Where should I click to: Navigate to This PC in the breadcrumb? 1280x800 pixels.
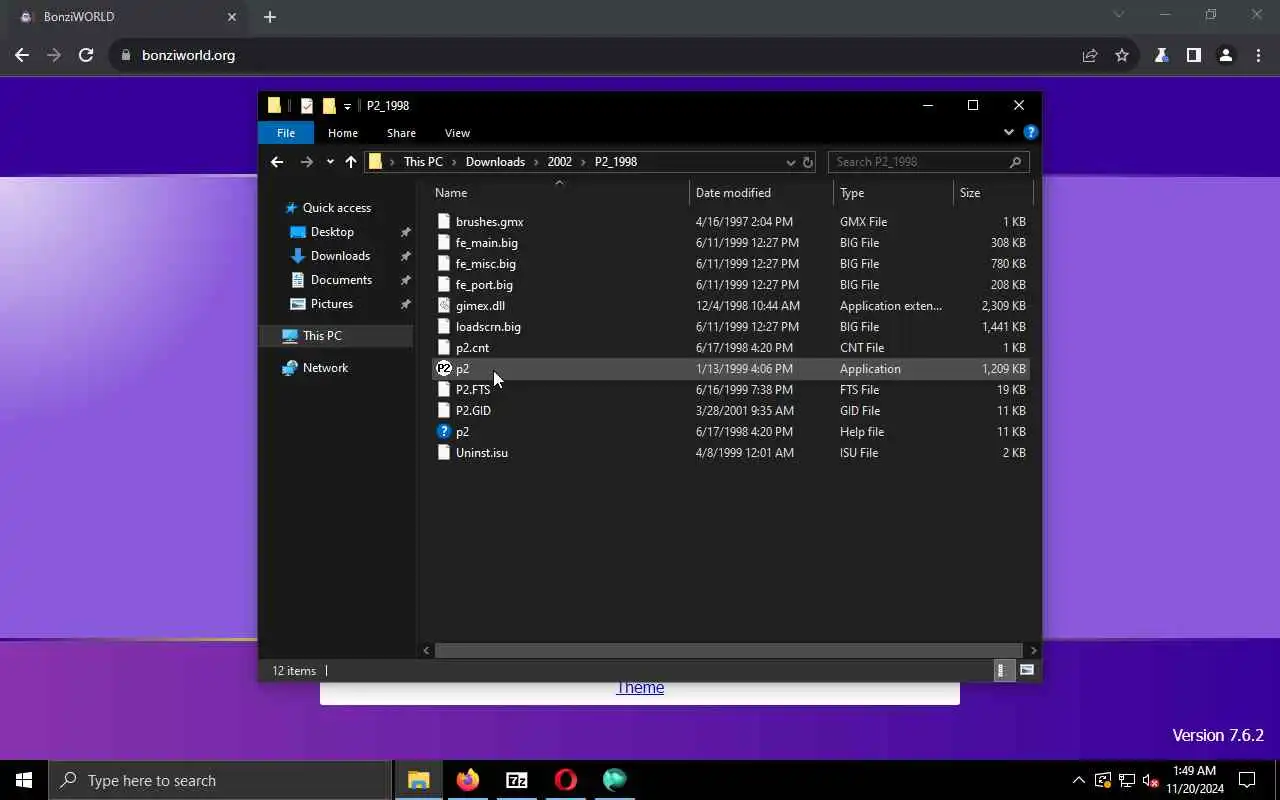[x=423, y=162]
